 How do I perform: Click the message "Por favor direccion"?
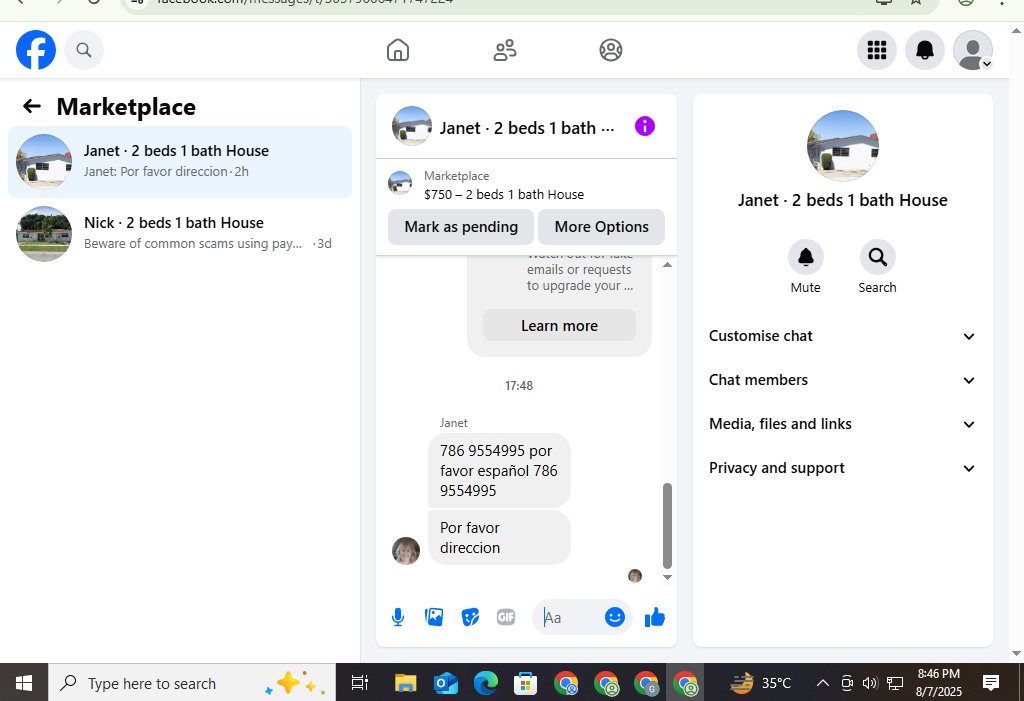(x=499, y=537)
